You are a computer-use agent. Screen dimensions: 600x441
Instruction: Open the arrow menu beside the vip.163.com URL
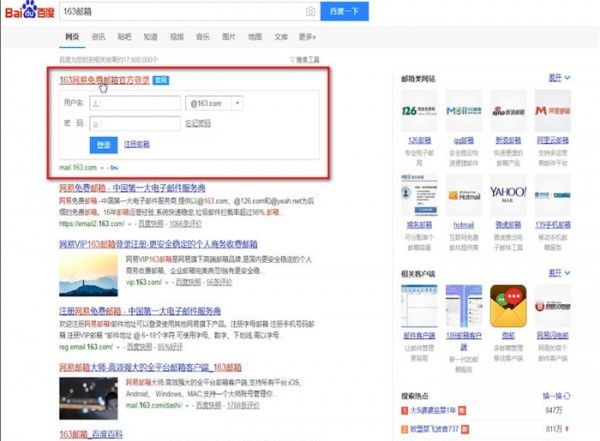coord(167,283)
